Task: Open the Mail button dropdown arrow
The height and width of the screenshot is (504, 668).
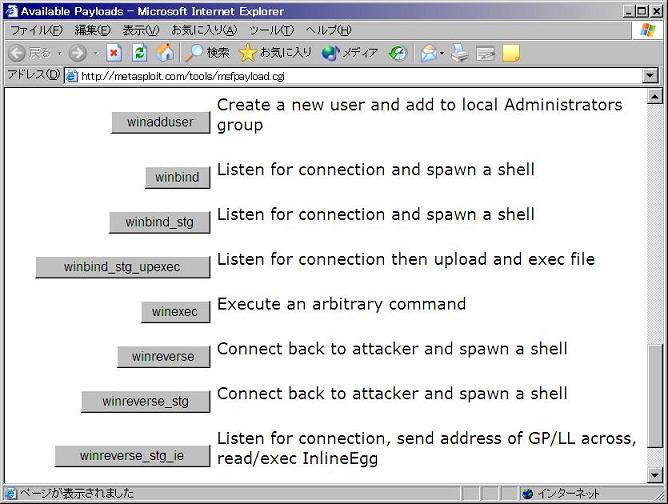Action: (442, 53)
